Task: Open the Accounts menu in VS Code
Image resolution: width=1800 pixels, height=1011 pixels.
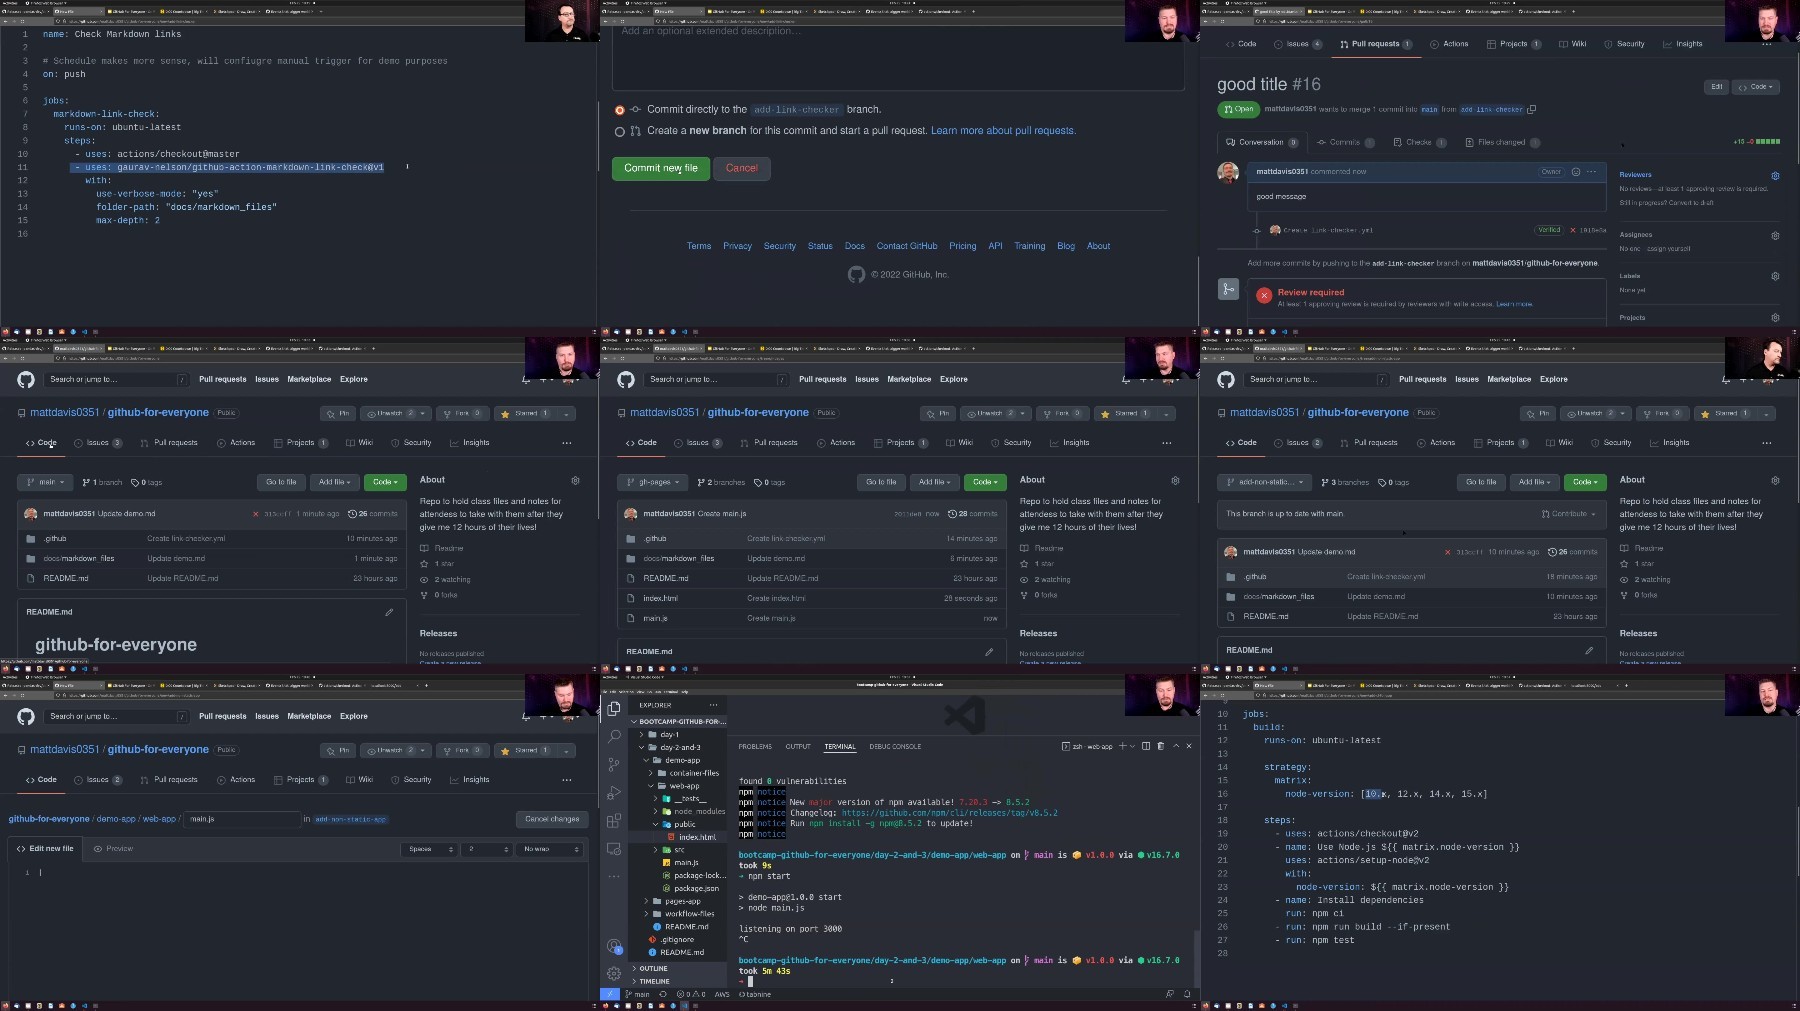Action: (614, 945)
